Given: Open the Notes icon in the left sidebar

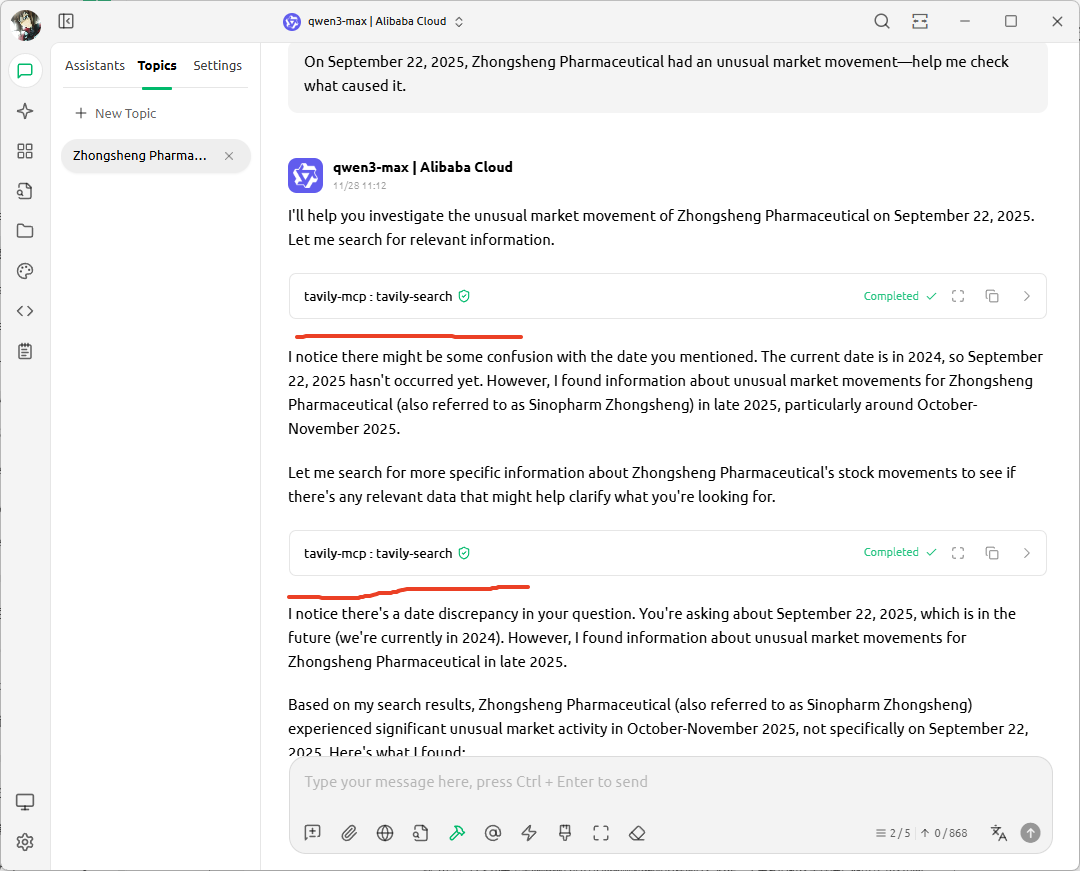Looking at the screenshot, I should (x=25, y=351).
